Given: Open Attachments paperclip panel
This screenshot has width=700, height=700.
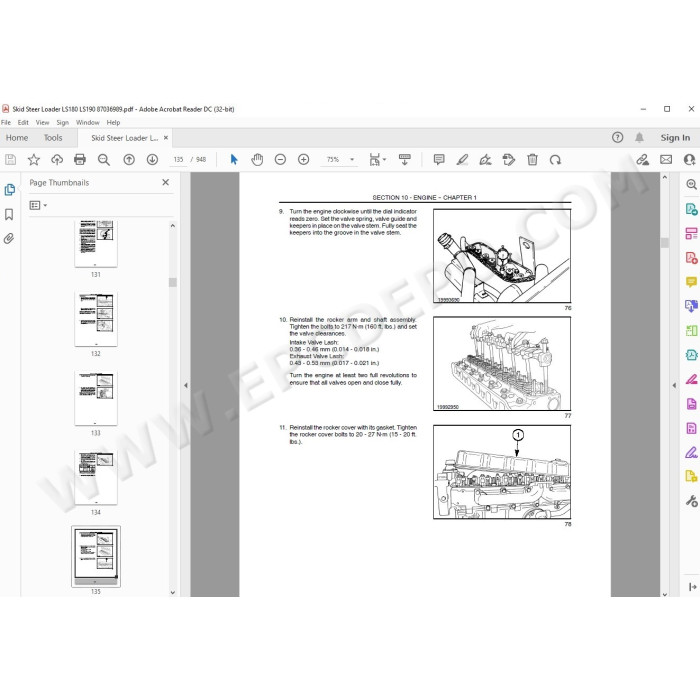Looking at the screenshot, I should coord(9,239).
